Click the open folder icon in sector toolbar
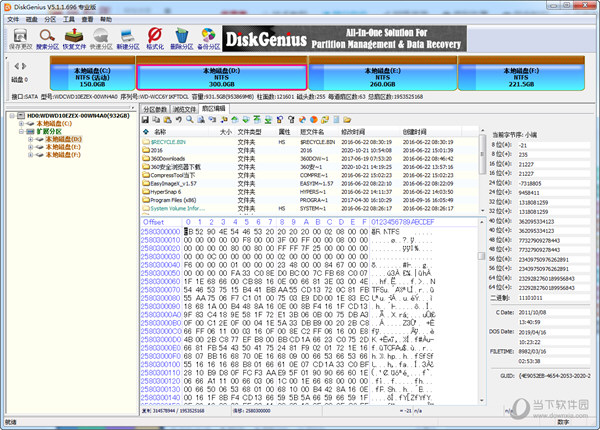 click(x=347, y=120)
